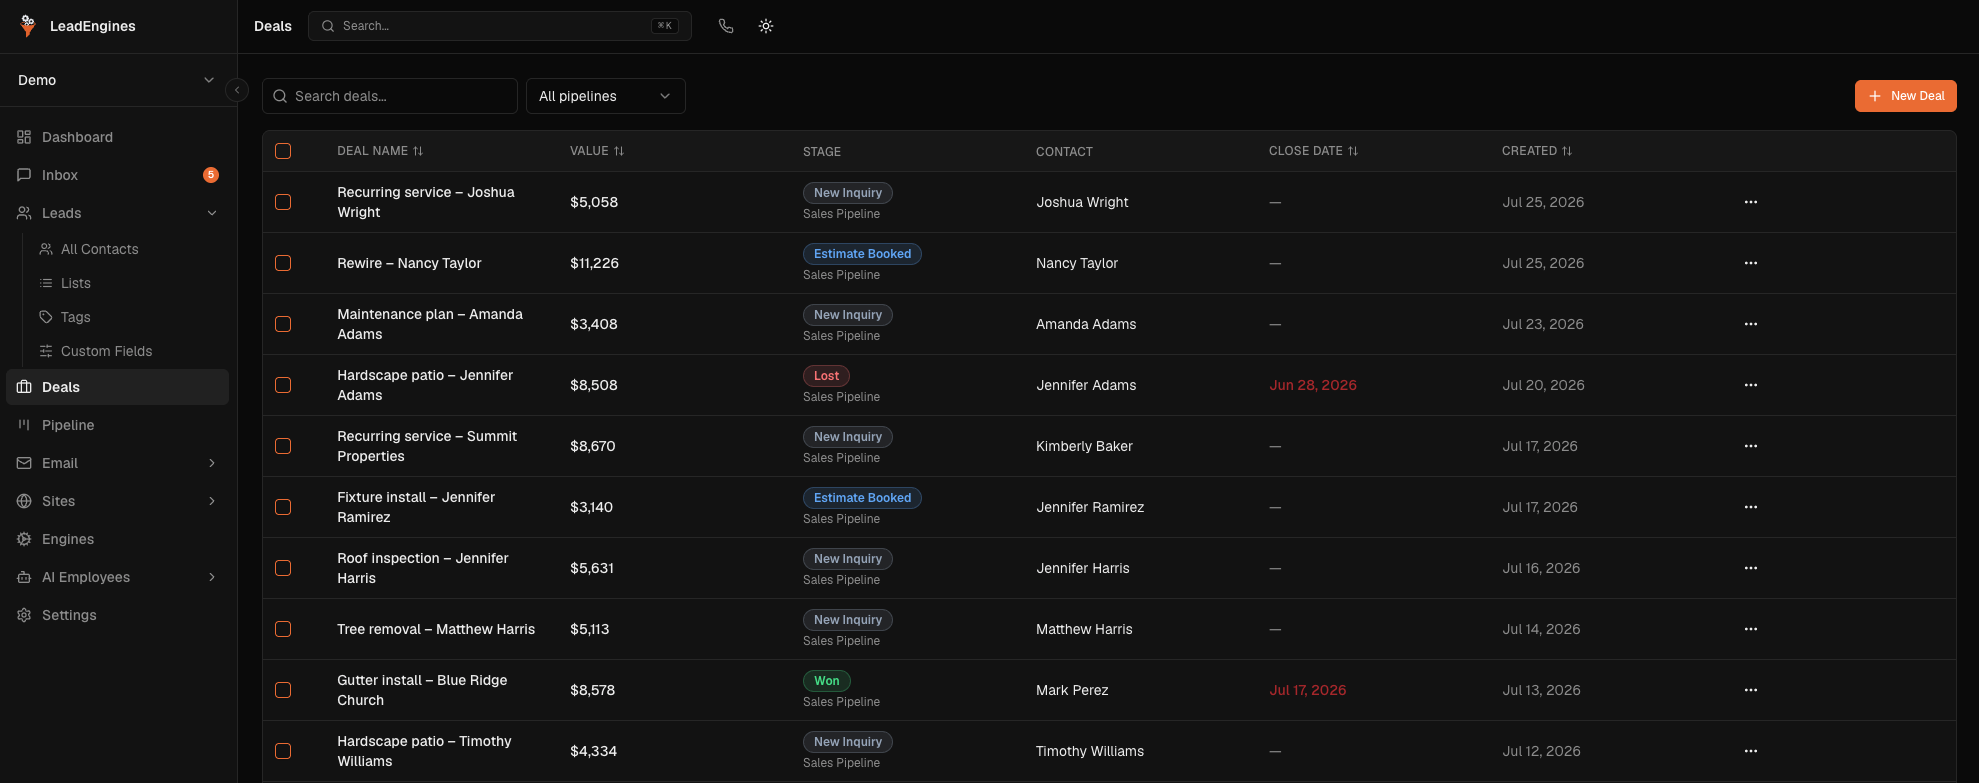
Task: Sort by Close Date column arrows
Action: [x=1353, y=151]
